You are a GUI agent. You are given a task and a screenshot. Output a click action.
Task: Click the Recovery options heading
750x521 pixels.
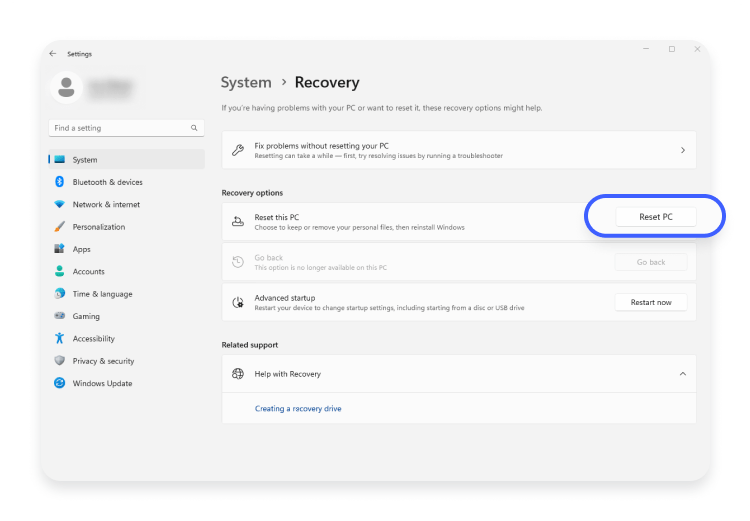coord(252,193)
